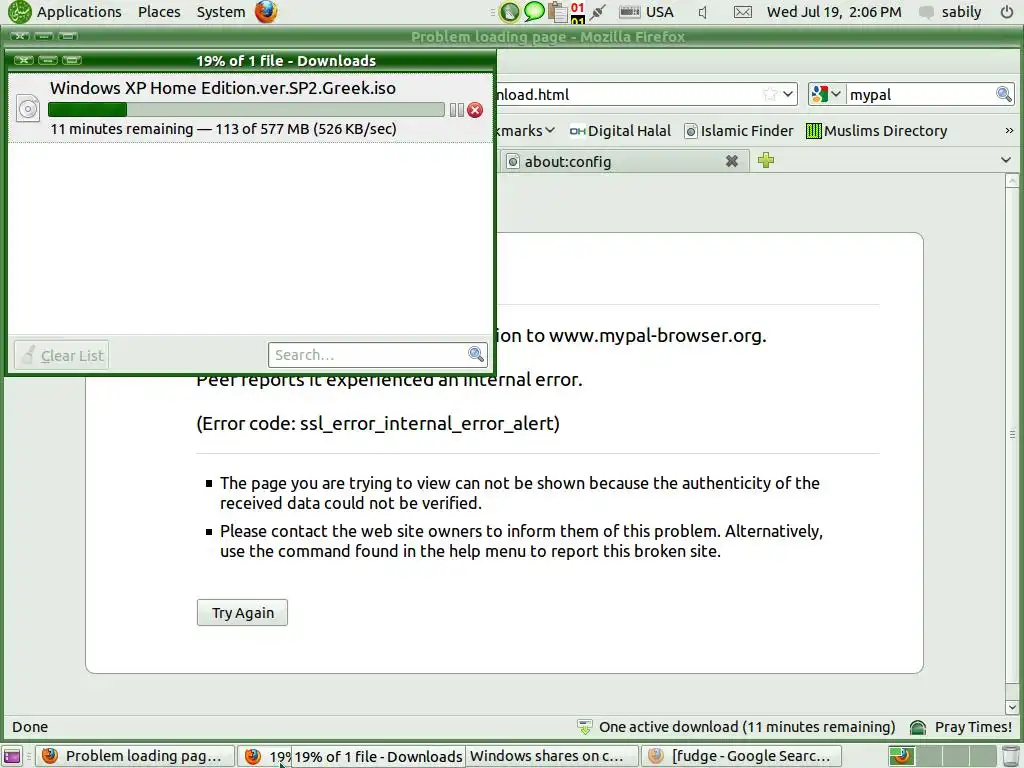Viewport: 1024px width, 768px height.
Task: Switch to Windows shares taskbar window
Action: [552, 756]
